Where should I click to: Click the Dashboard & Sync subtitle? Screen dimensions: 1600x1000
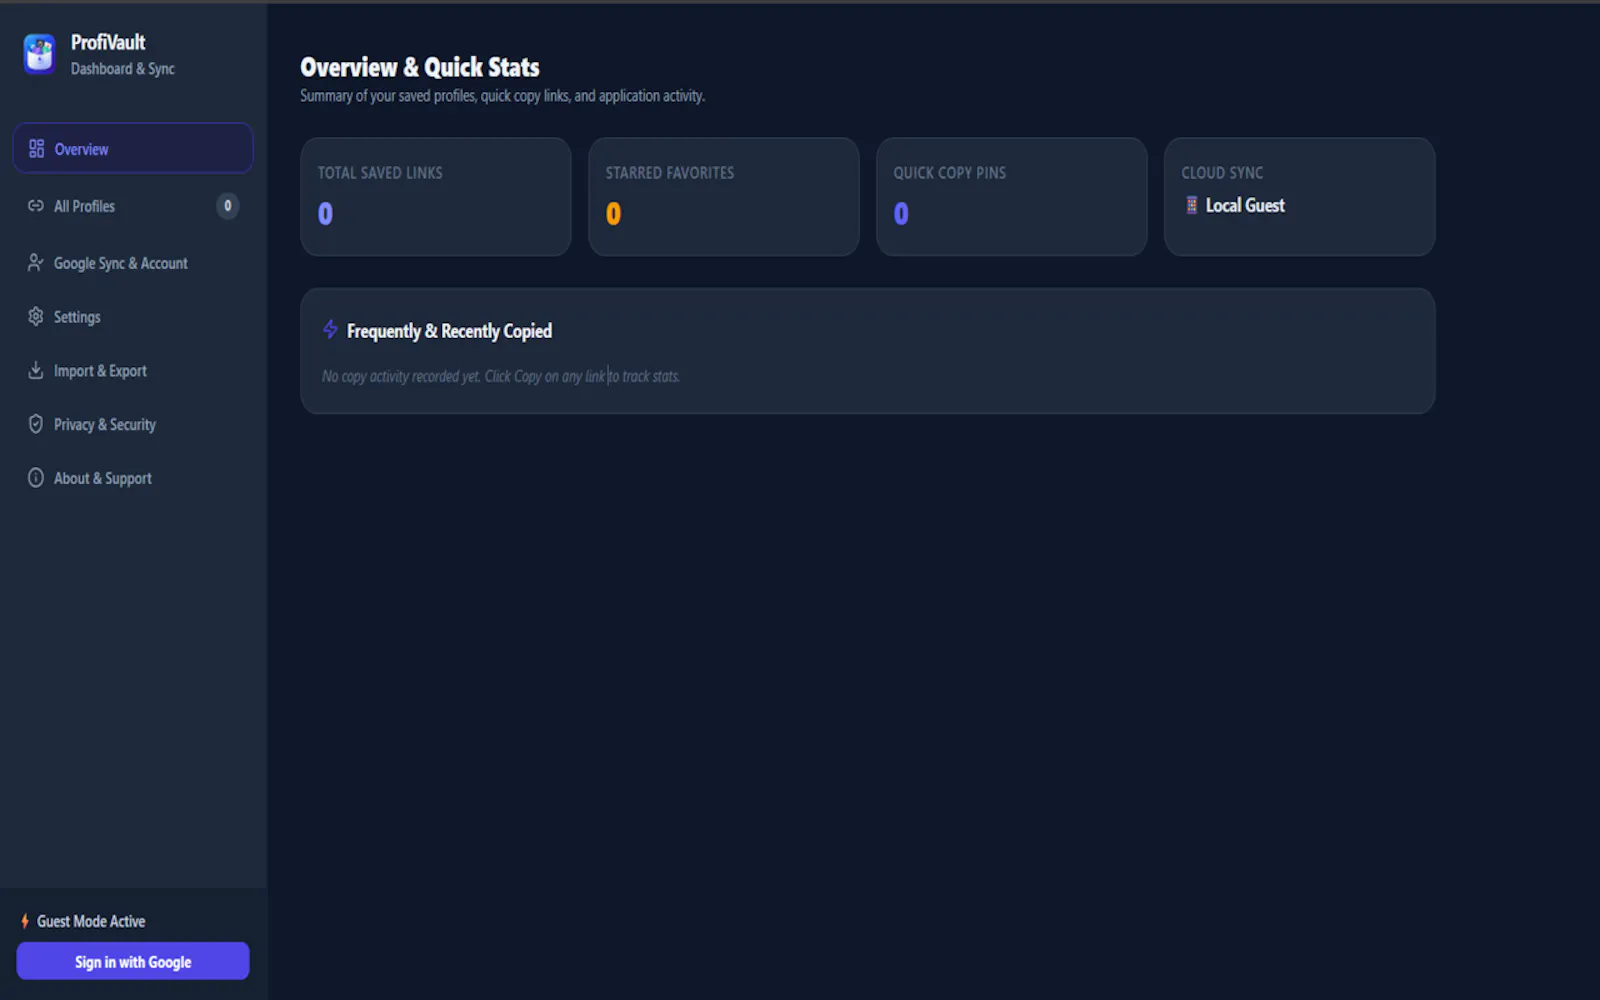coord(123,69)
